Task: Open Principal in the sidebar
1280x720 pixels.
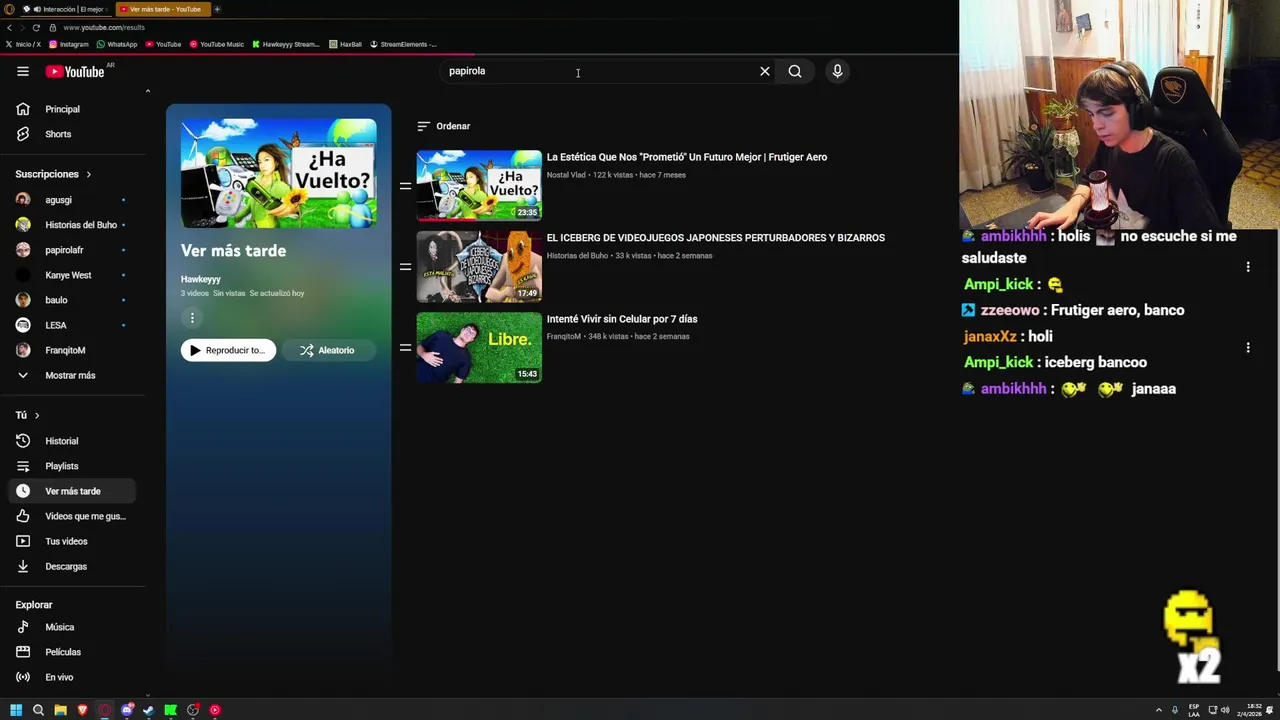Action: 73,109
